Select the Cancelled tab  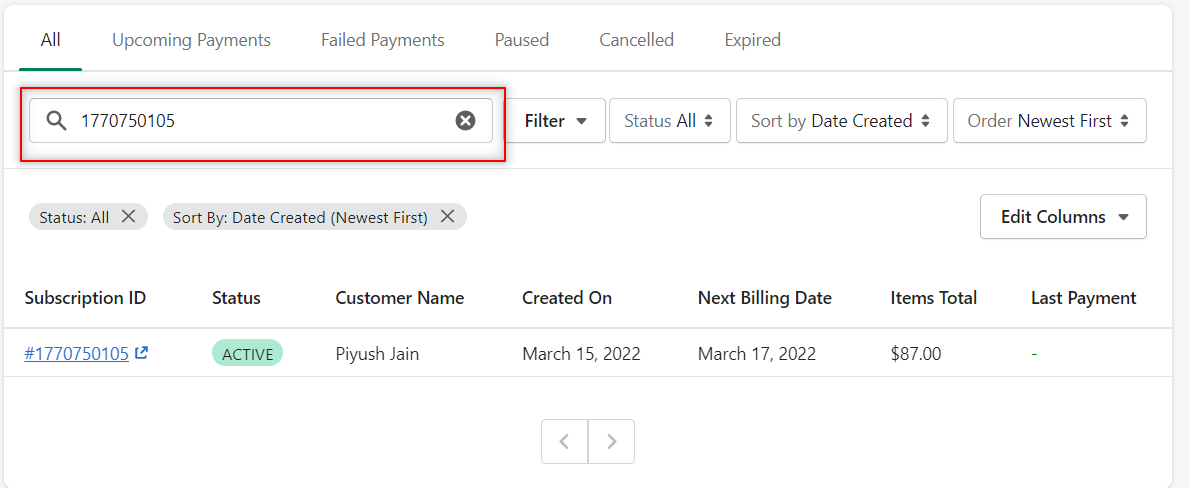636,40
